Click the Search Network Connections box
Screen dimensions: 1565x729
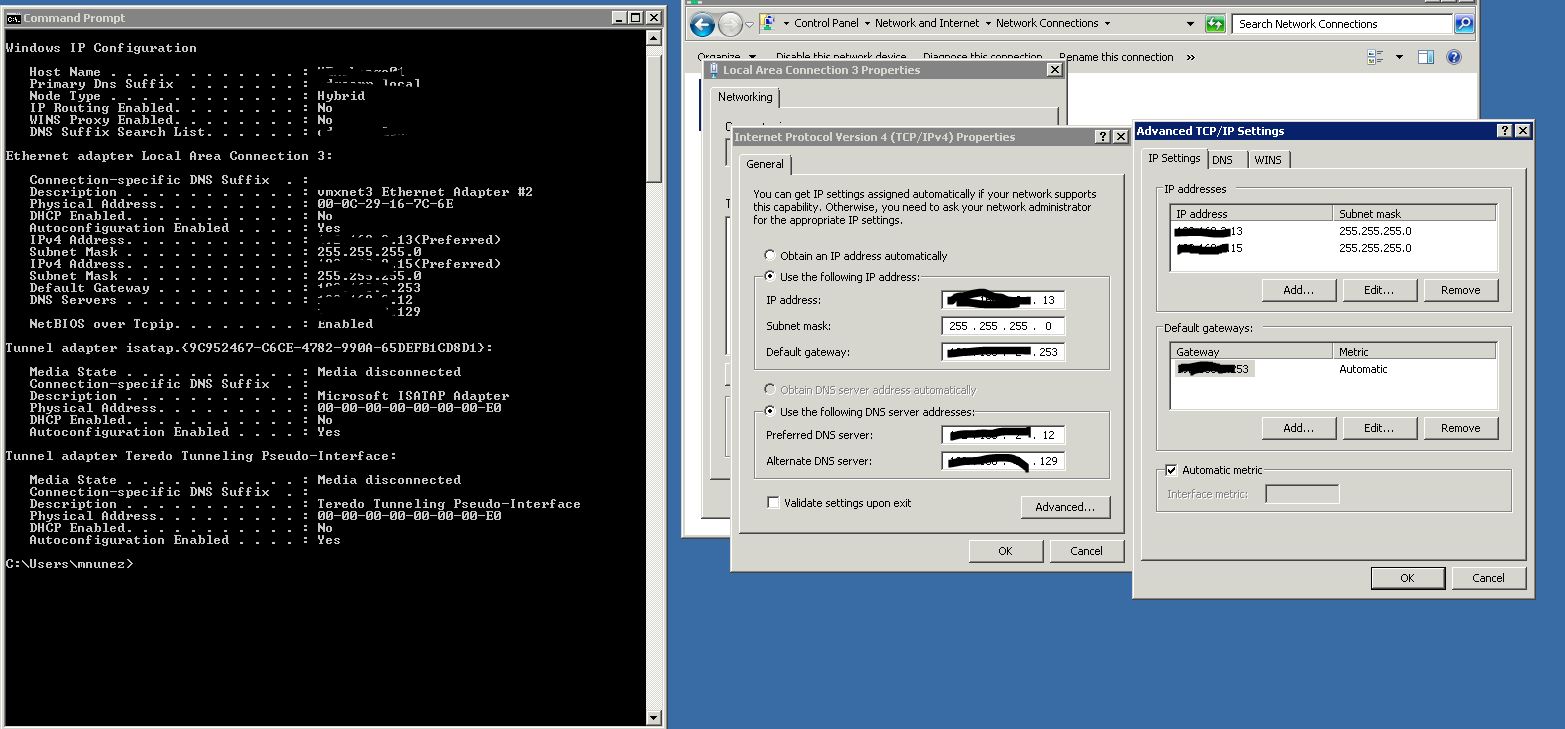[x=1343, y=24]
